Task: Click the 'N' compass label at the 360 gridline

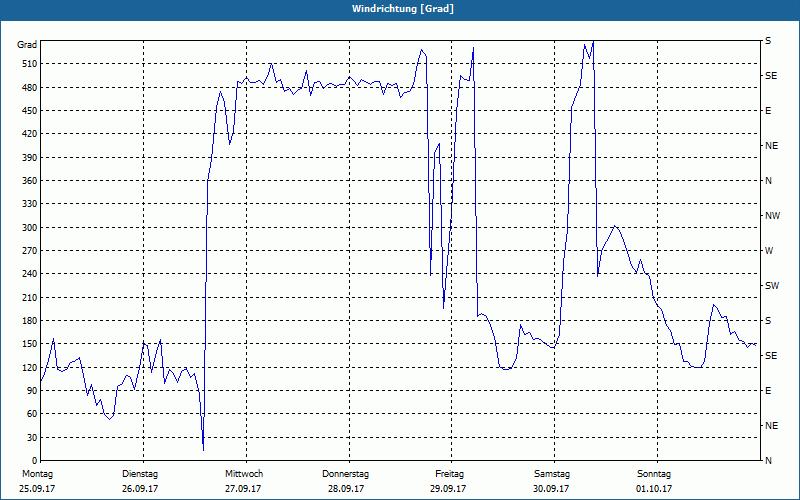Action: click(x=768, y=181)
